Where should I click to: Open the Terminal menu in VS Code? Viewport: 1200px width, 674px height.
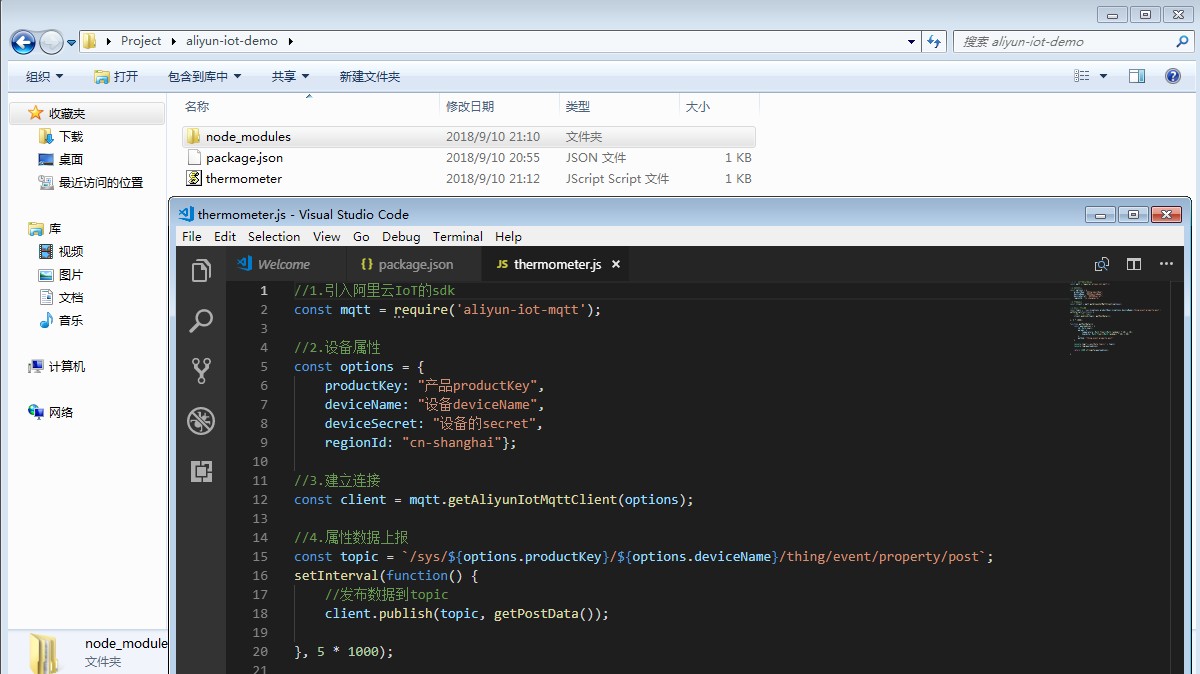[x=458, y=237]
